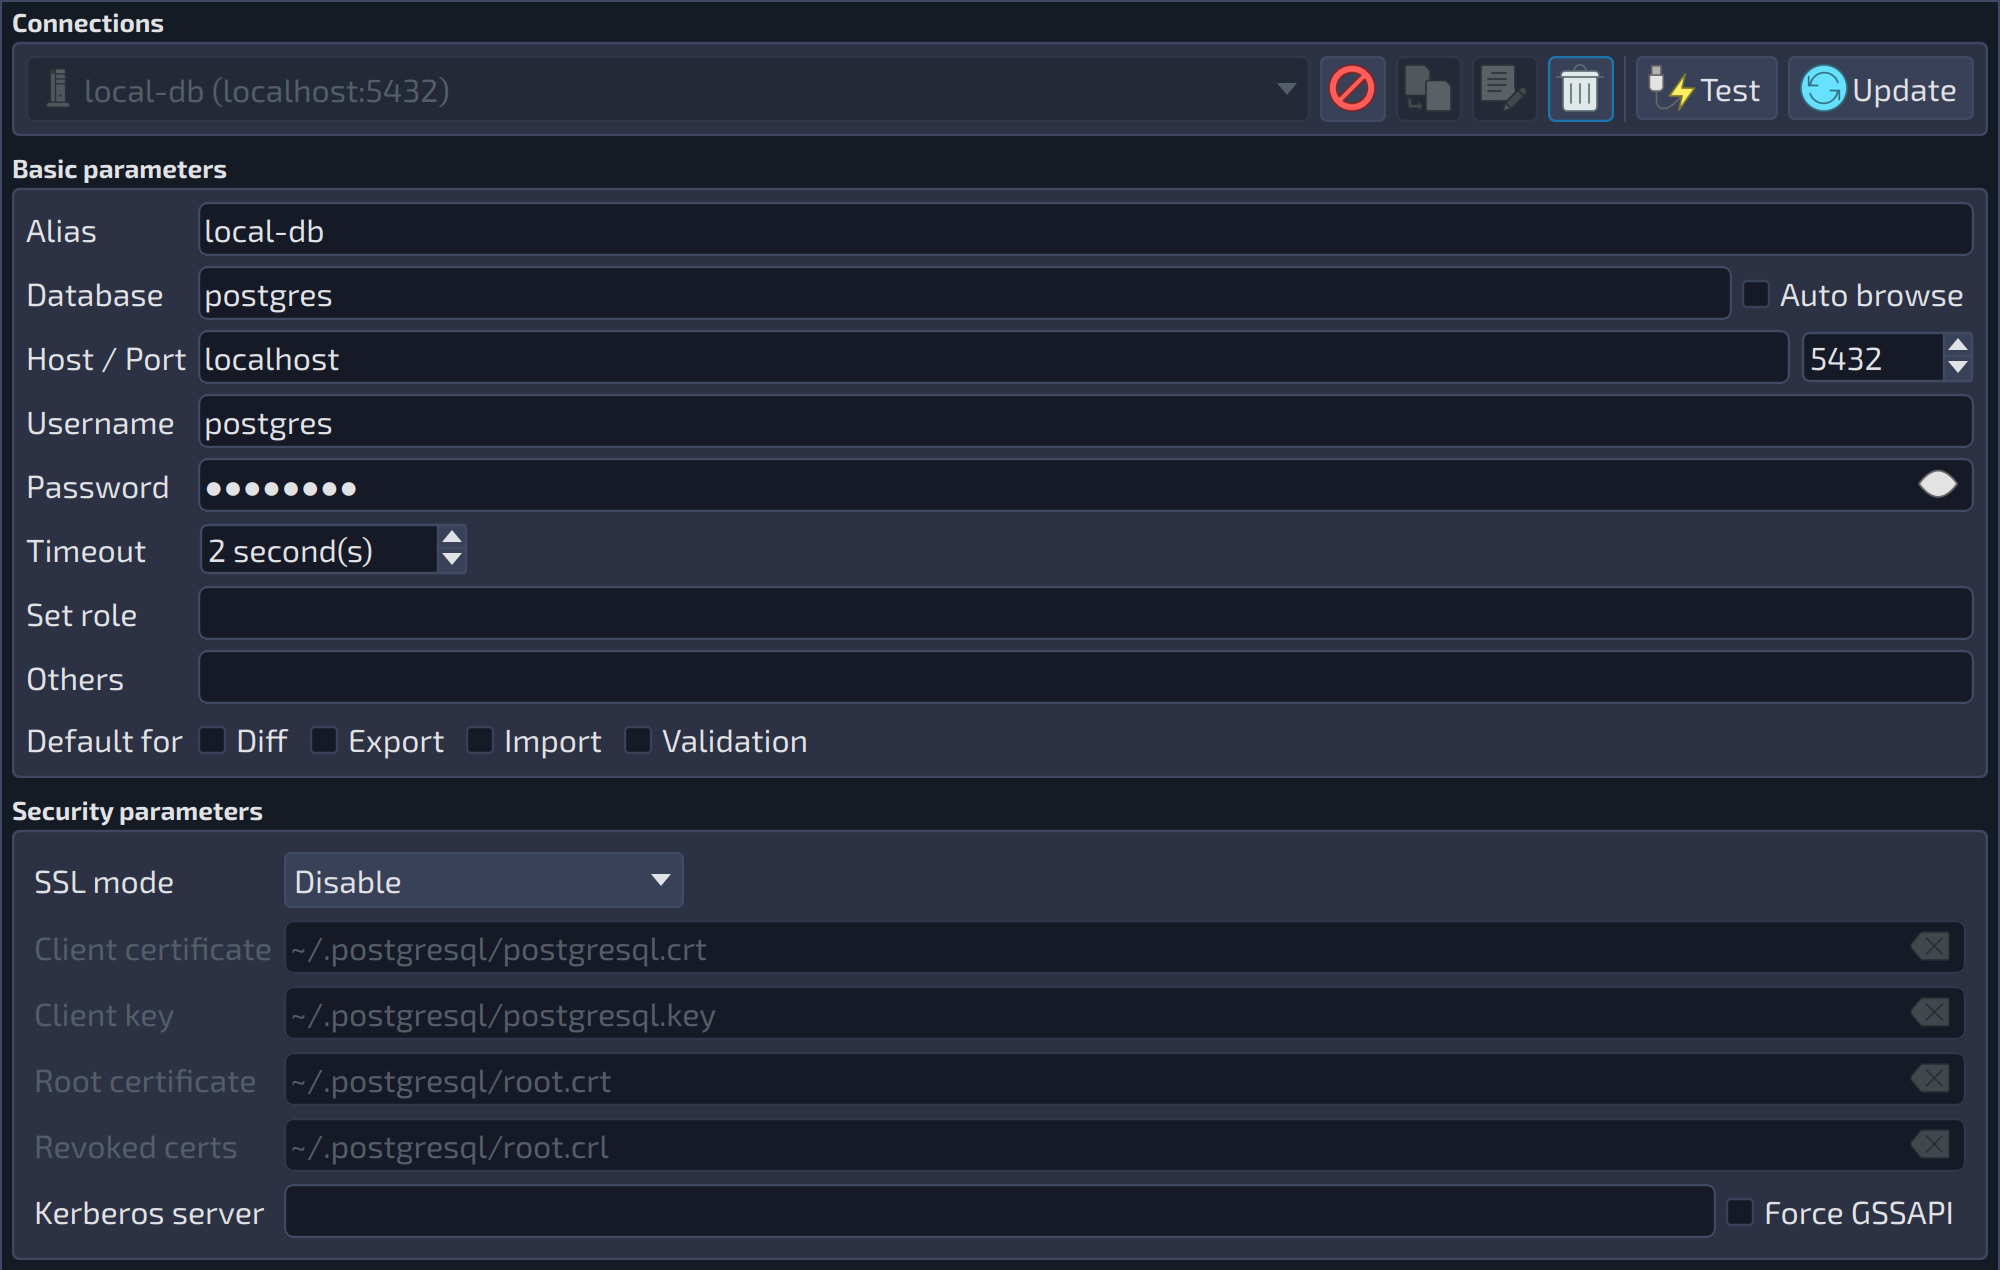2000x1270 pixels.
Task: Clear the Client key field icon
Action: [x=1931, y=1013]
